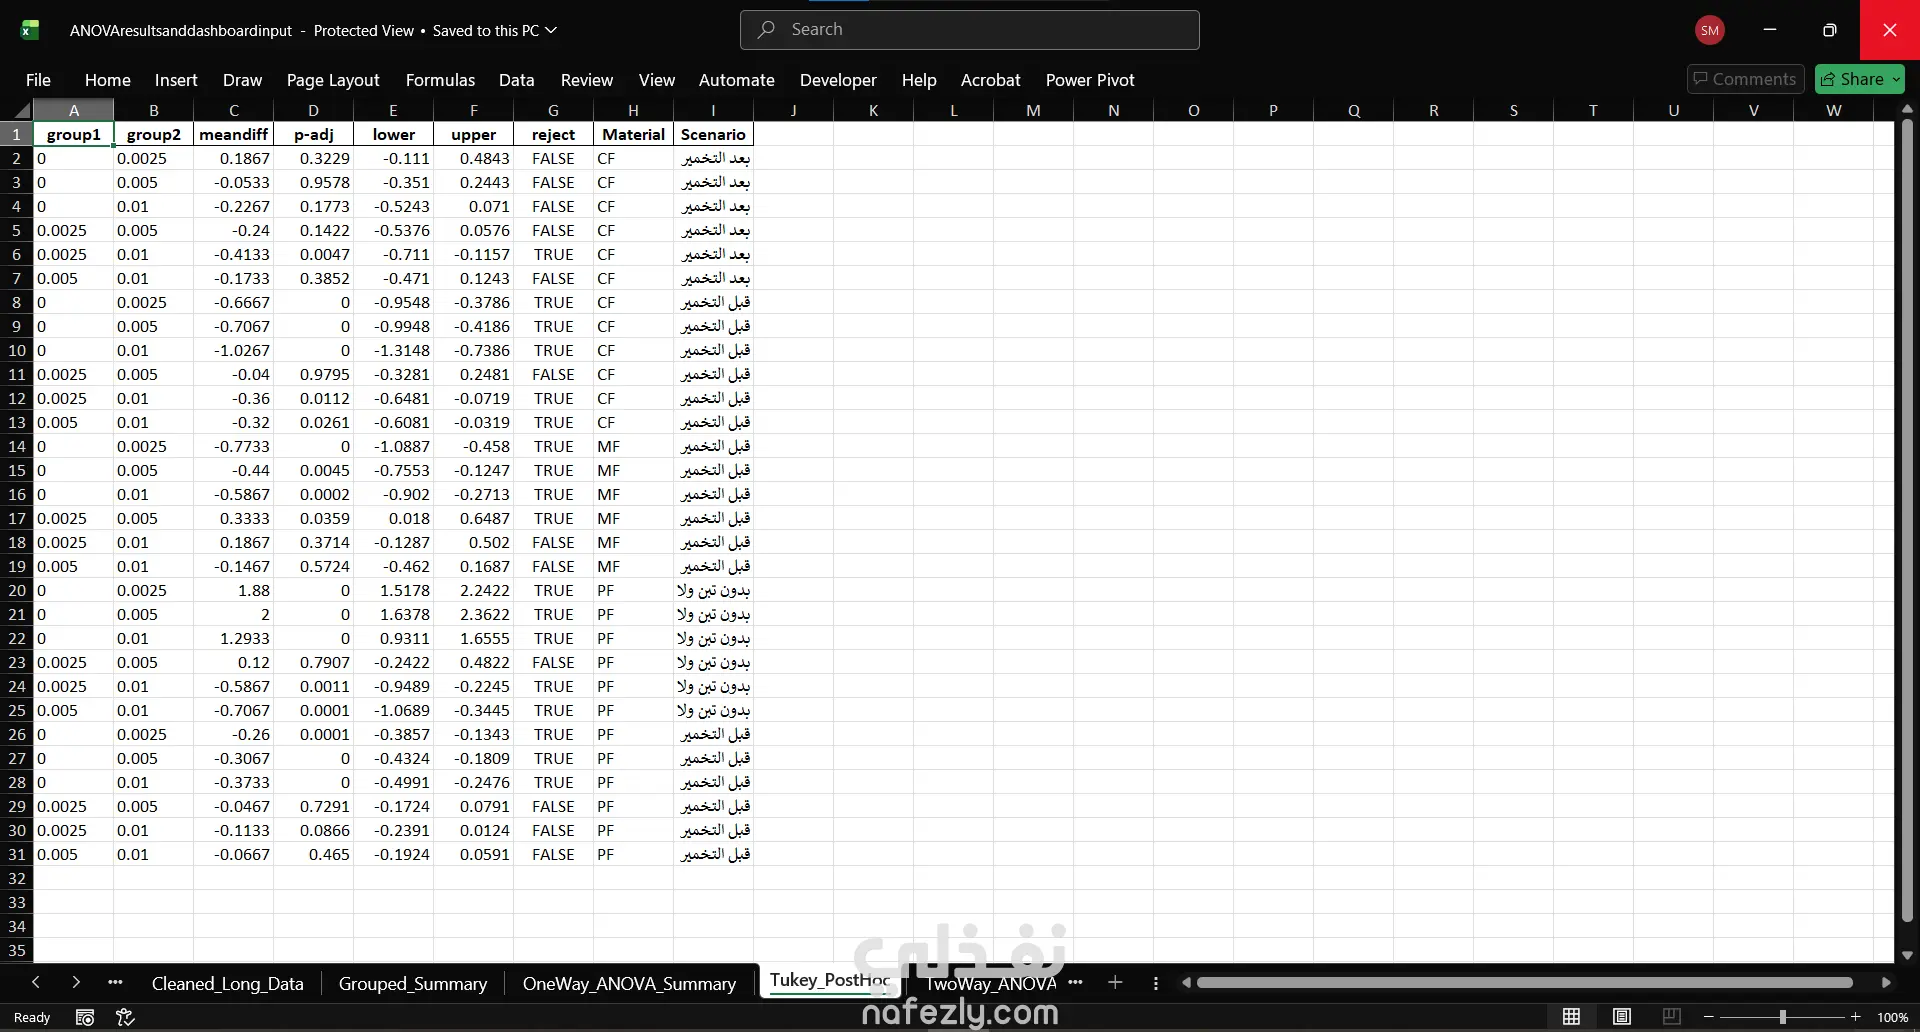Switch to Cleaned_Long_Data sheet
Screen dimensions: 1920x1032
(228, 983)
